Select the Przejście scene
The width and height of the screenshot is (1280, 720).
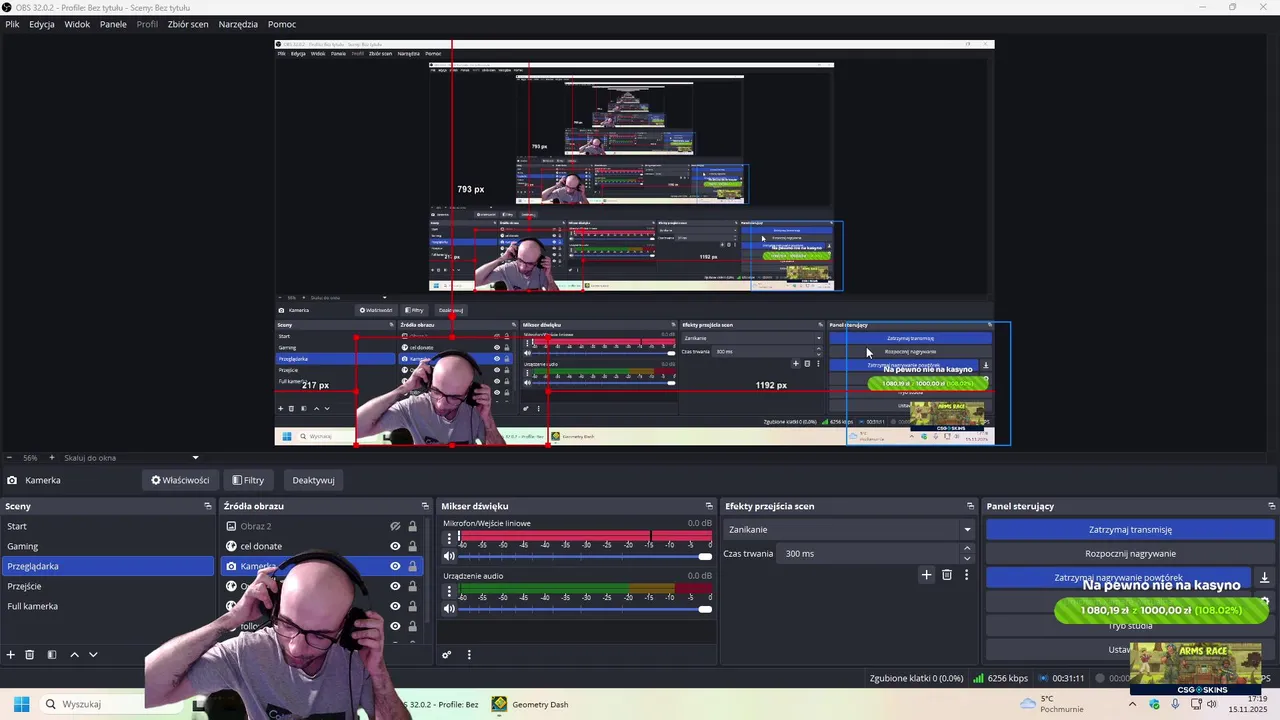pos(107,586)
